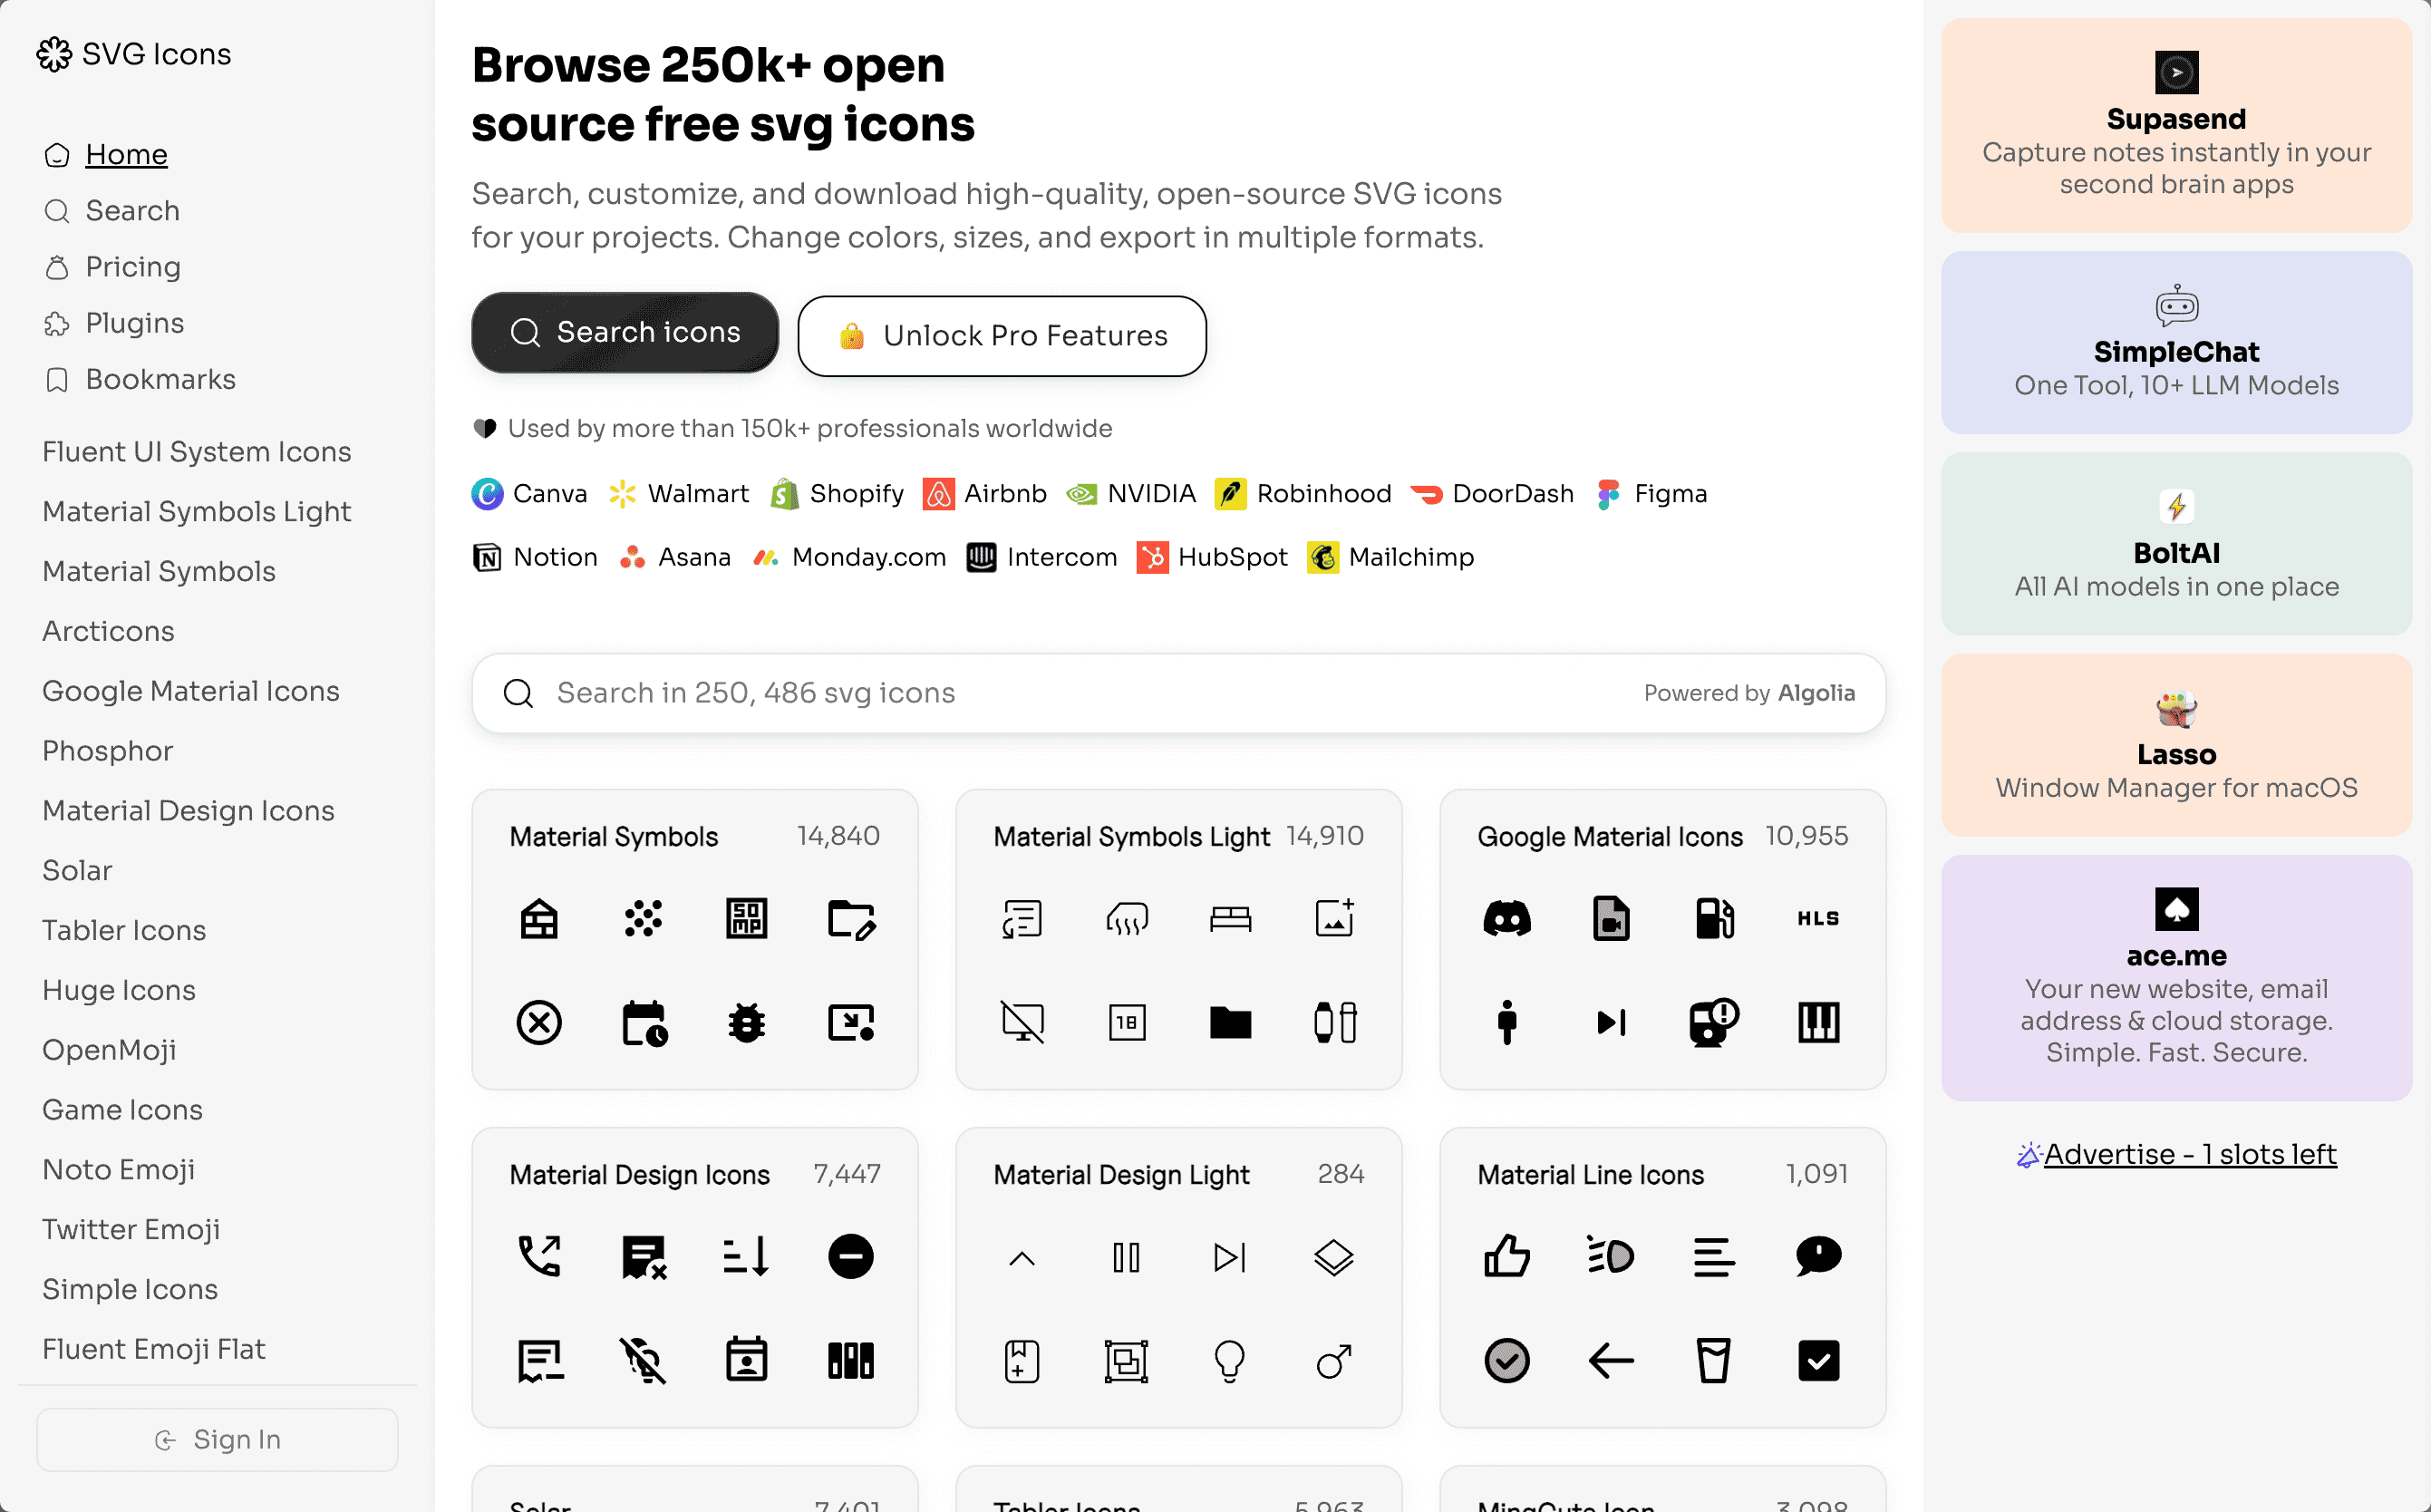The height and width of the screenshot is (1512, 2431).
Task: Select the folder icon in Material Symbols Light
Action: pyautogui.click(x=1229, y=1022)
